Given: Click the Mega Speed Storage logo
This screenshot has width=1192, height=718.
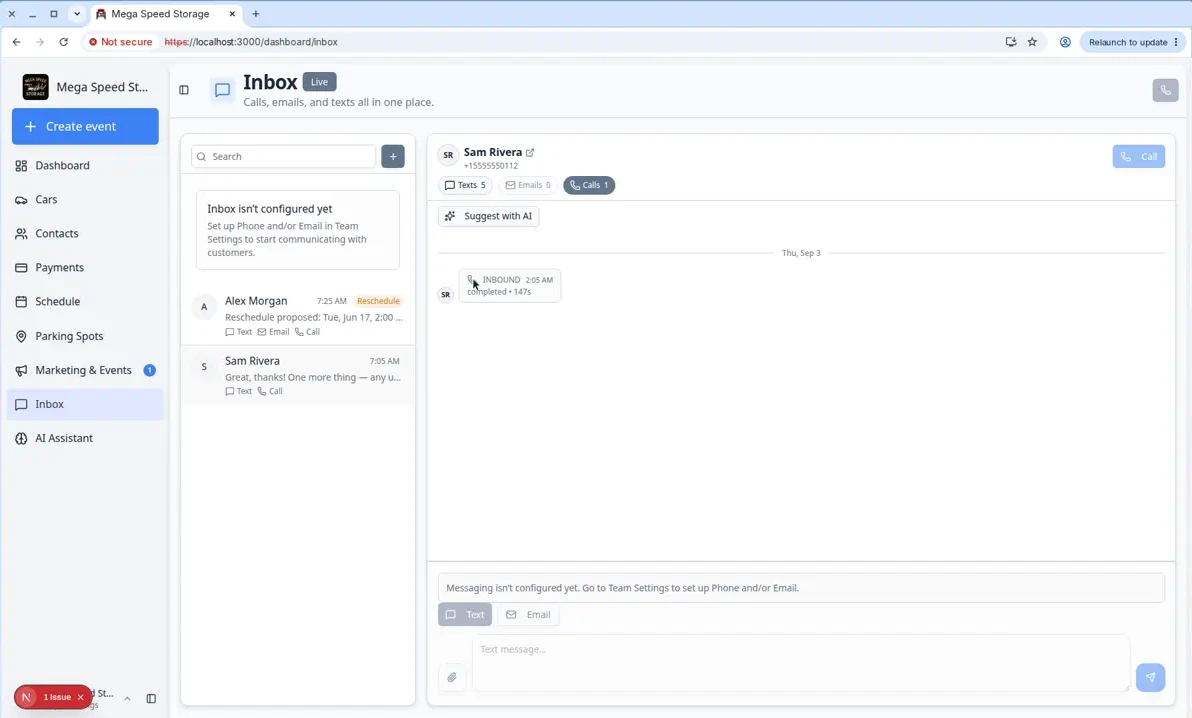Looking at the screenshot, I should [x=35, y=87].
